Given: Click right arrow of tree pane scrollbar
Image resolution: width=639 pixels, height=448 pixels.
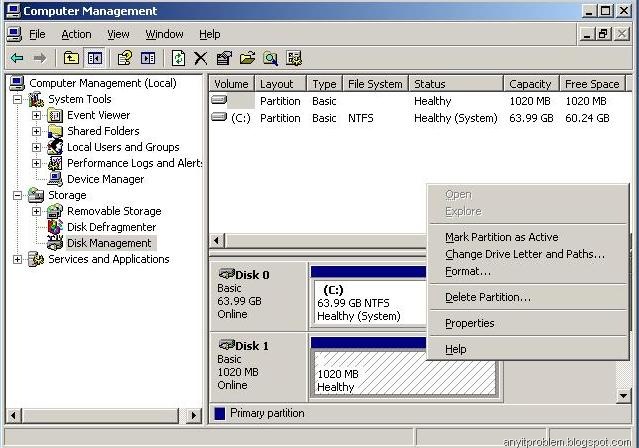Looking at the screenshot, I should click(193, 415).
